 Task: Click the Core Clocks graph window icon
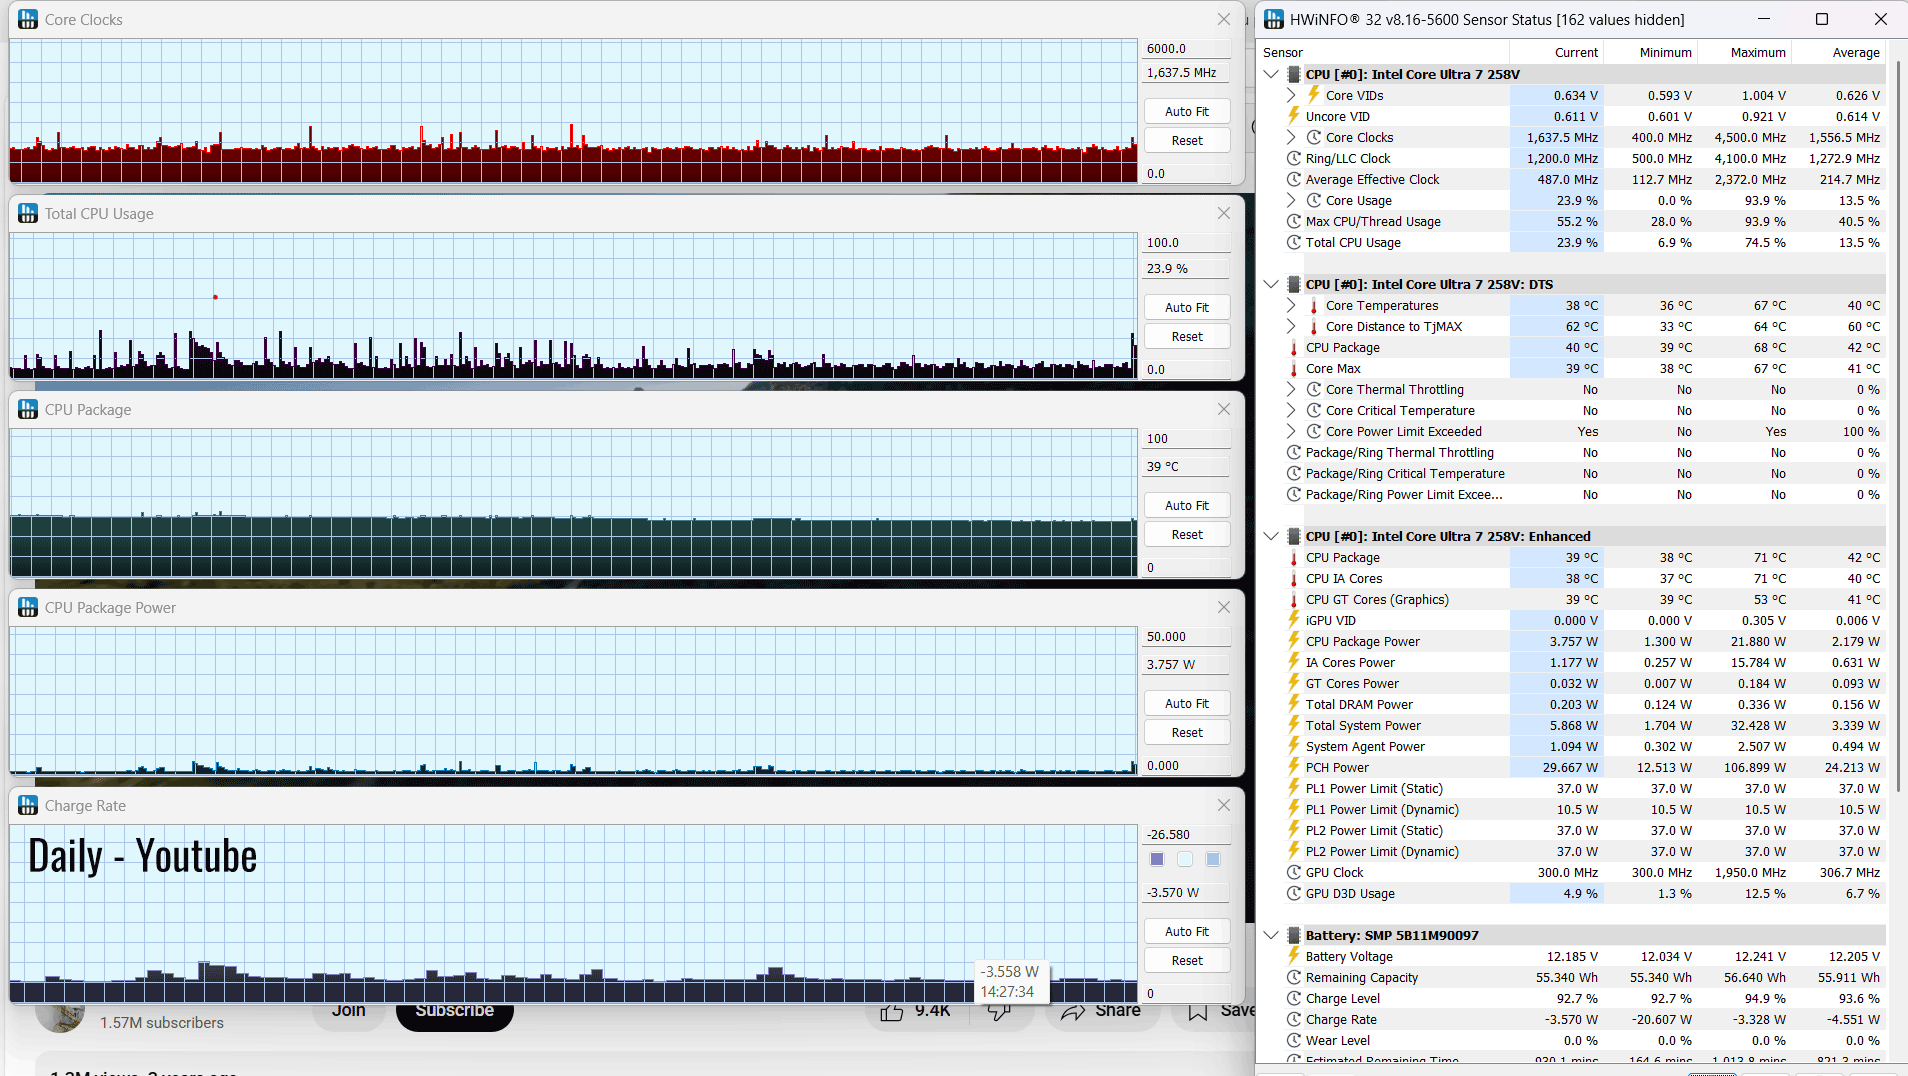(28, 19)
